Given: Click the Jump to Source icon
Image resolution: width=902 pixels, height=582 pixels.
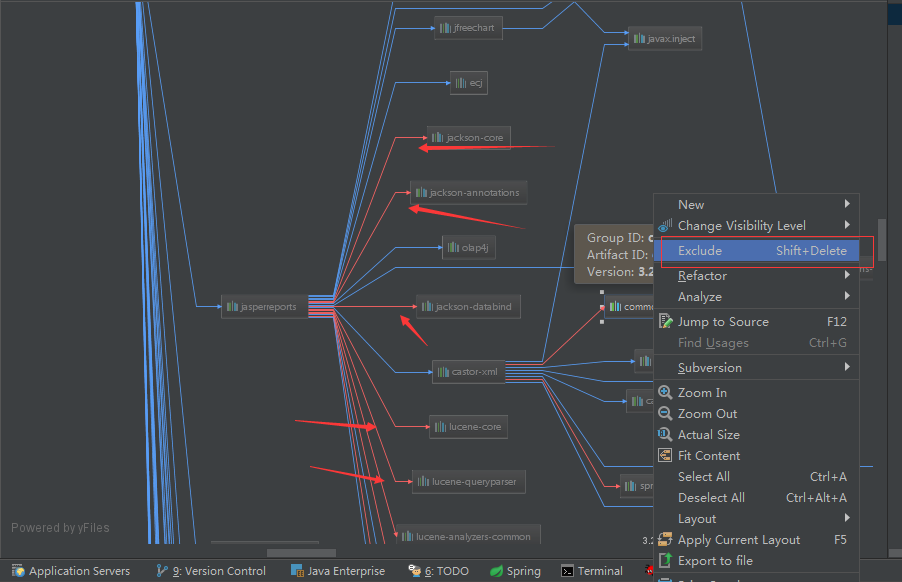Looking at the screenshot, I should 665,322.
